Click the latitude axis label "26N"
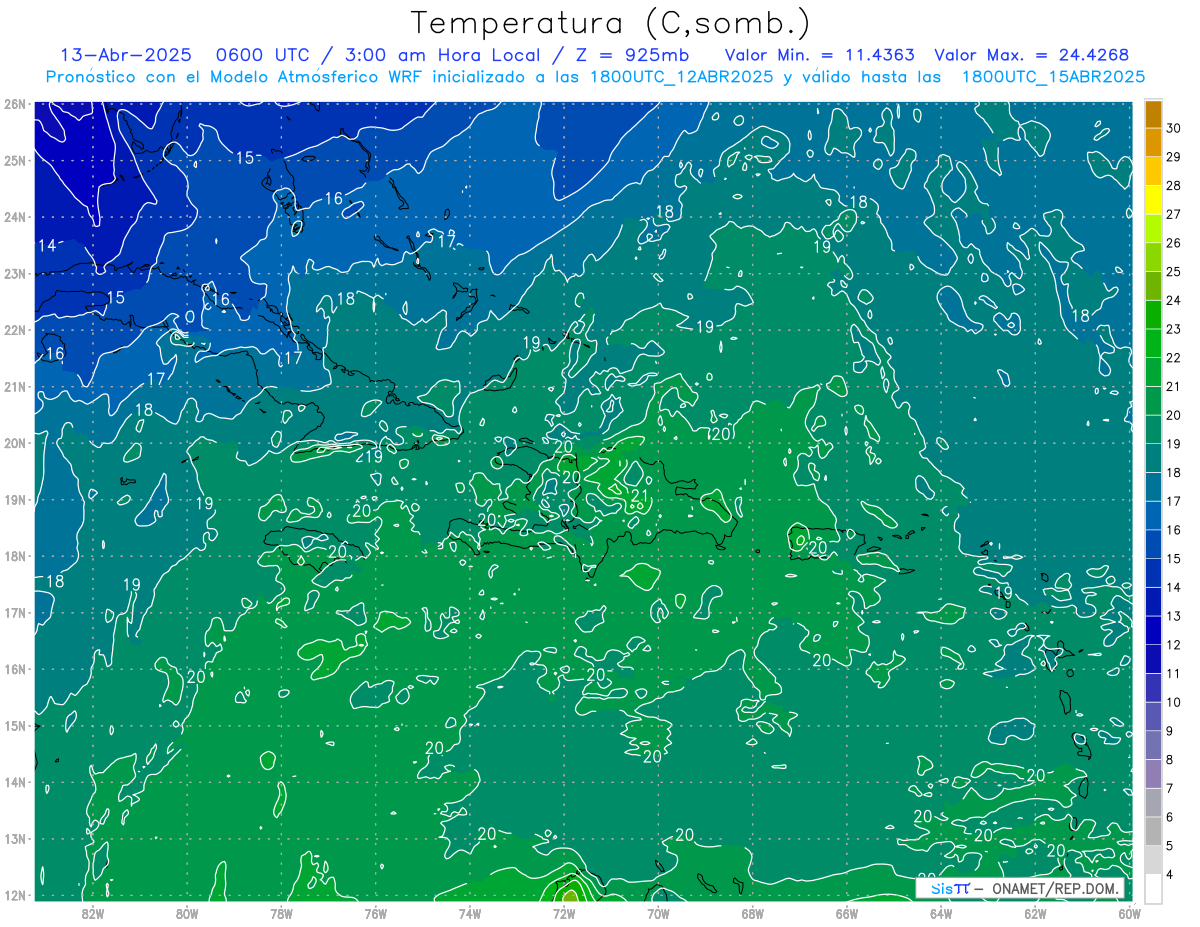The width and height of the screenshot is (1200, 927). [x=14, y=103]
